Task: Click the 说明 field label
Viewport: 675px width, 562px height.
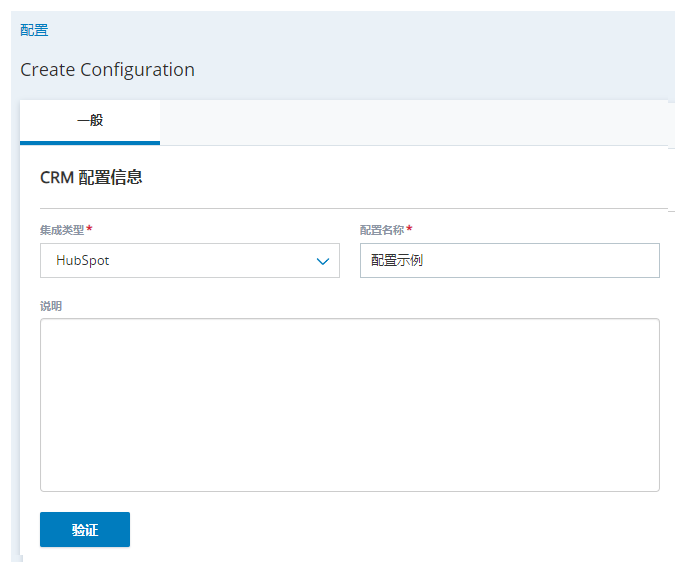Action: pos(51,306)
